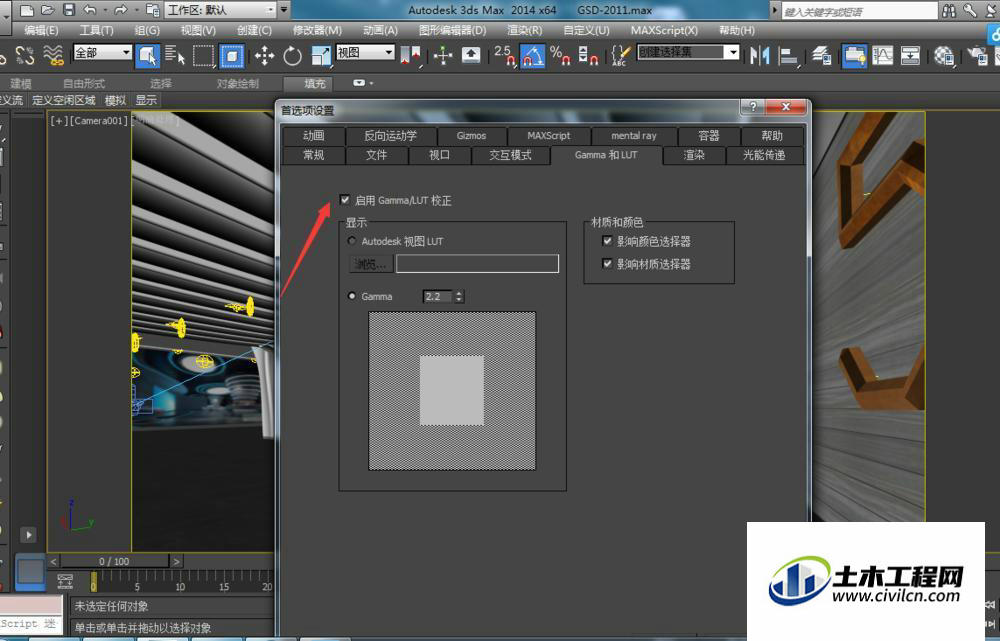Click the Gamma value field showing 2.2
The height and width of the screenshot is (641, 1000).
[x=438, y=297]
